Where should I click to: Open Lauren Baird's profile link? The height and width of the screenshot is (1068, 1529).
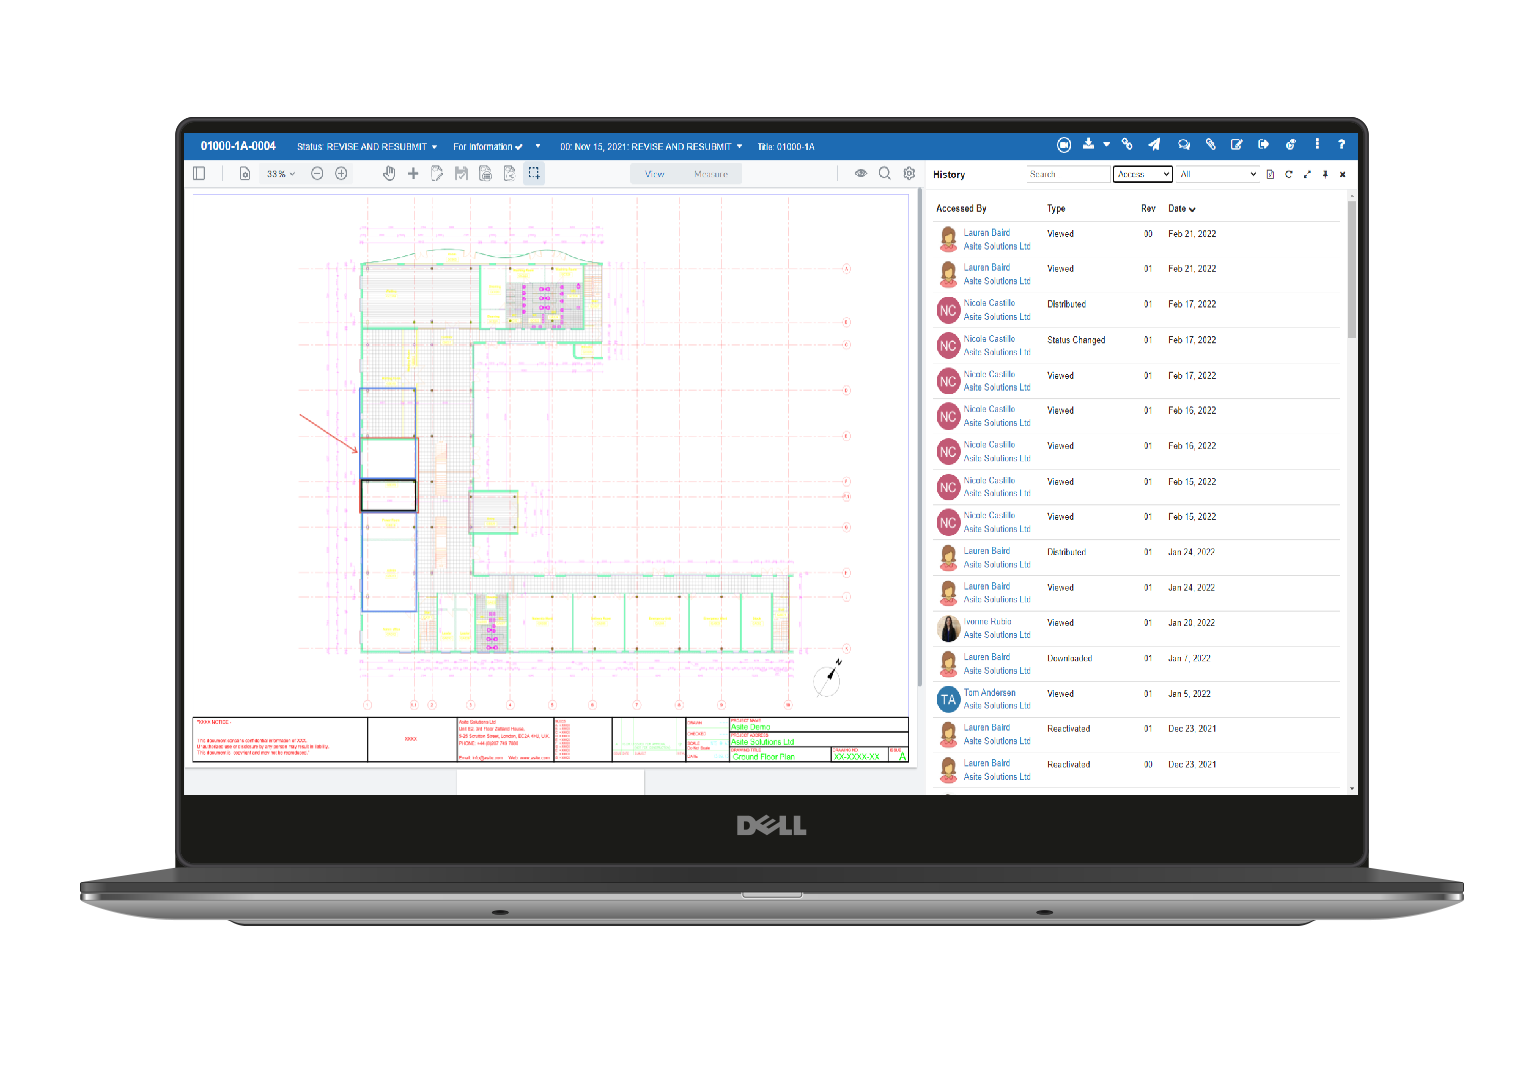(988, 233)
